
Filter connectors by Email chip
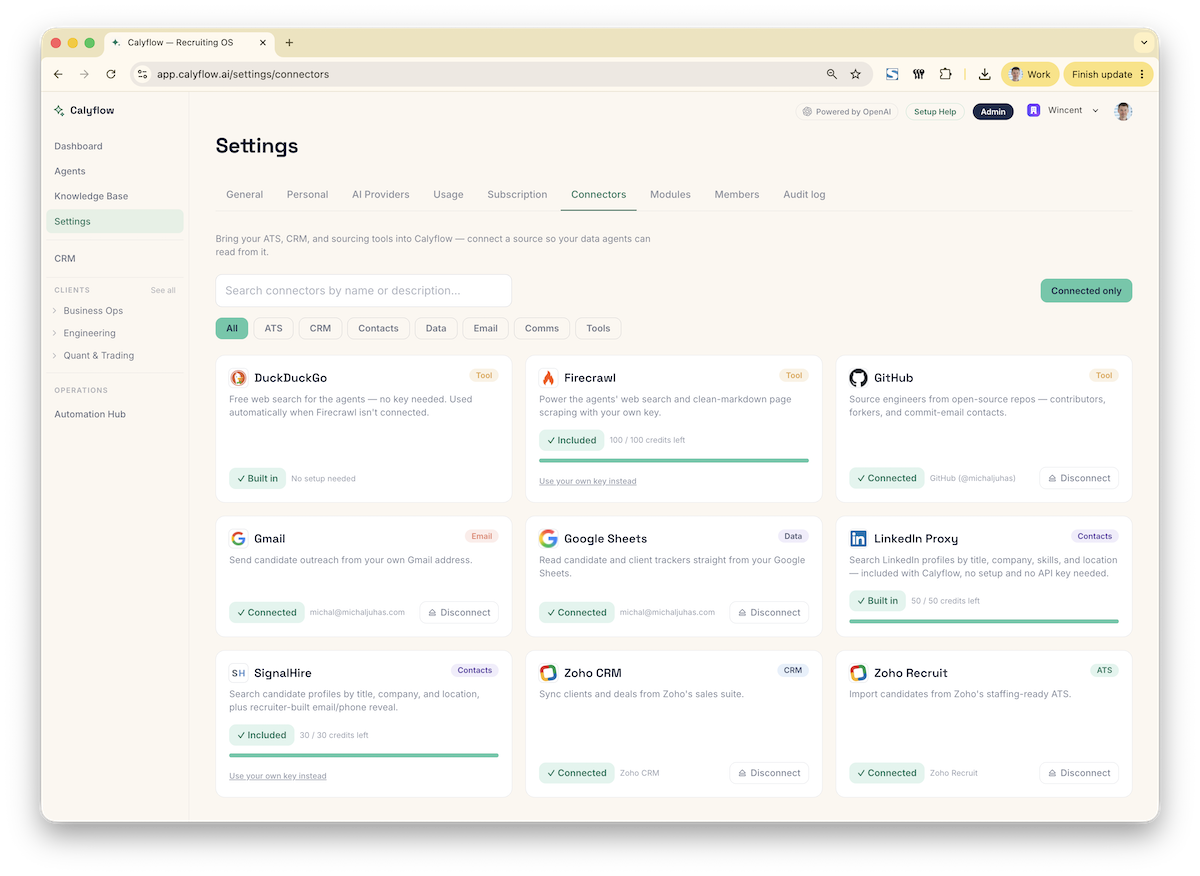[x=486, y=328]
